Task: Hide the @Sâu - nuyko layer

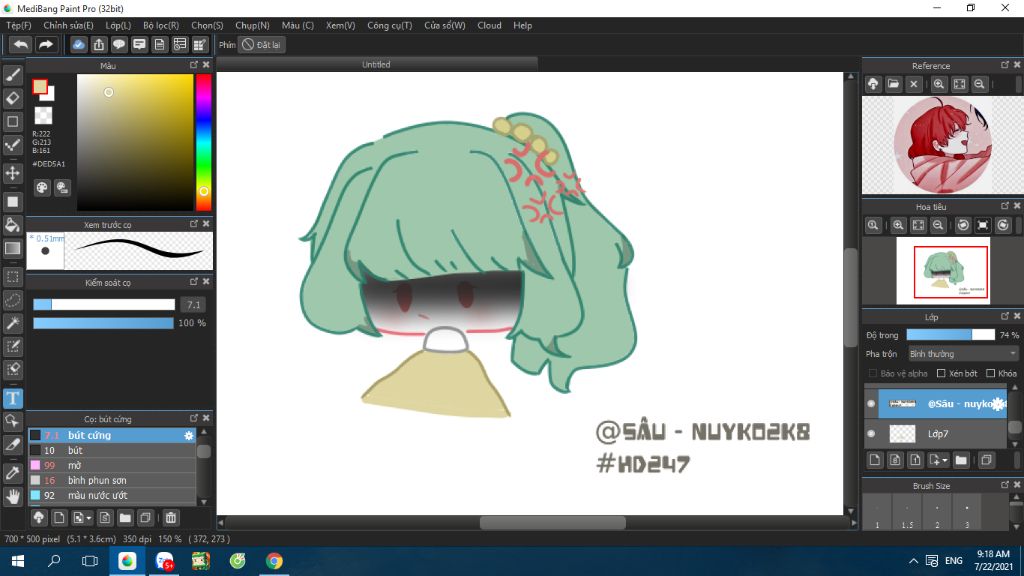Action: 871,404
